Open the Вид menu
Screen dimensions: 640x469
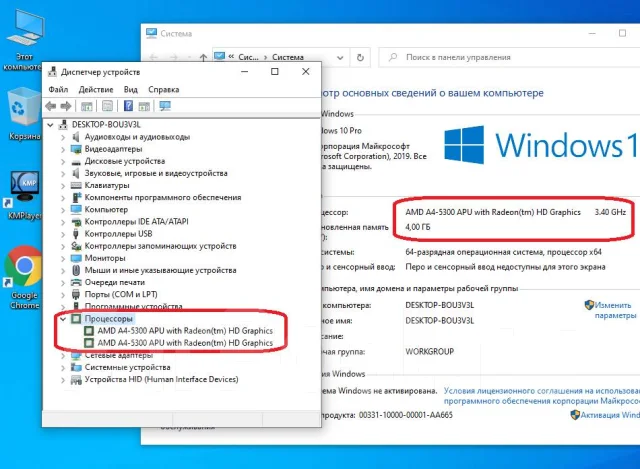coord(131,89)
